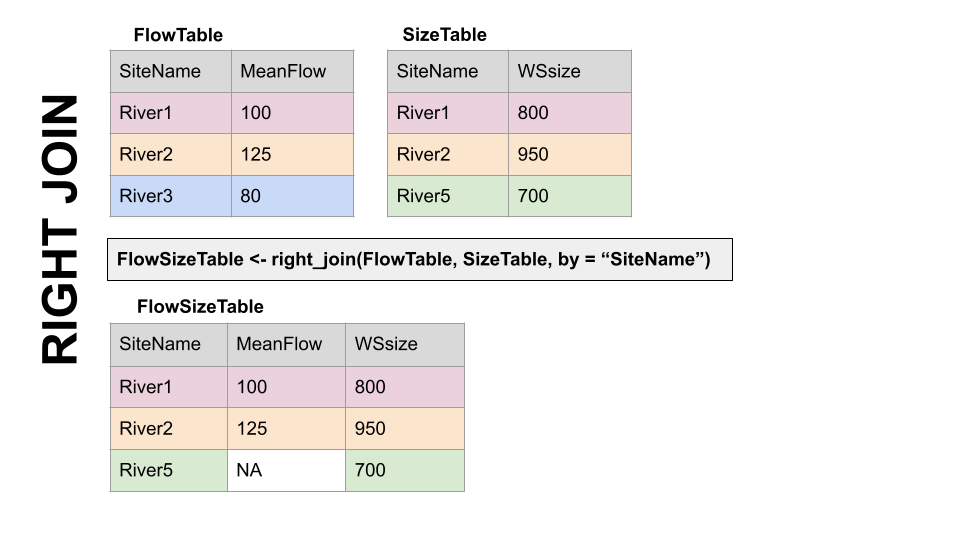Select the white NA cell

(286, 470)
